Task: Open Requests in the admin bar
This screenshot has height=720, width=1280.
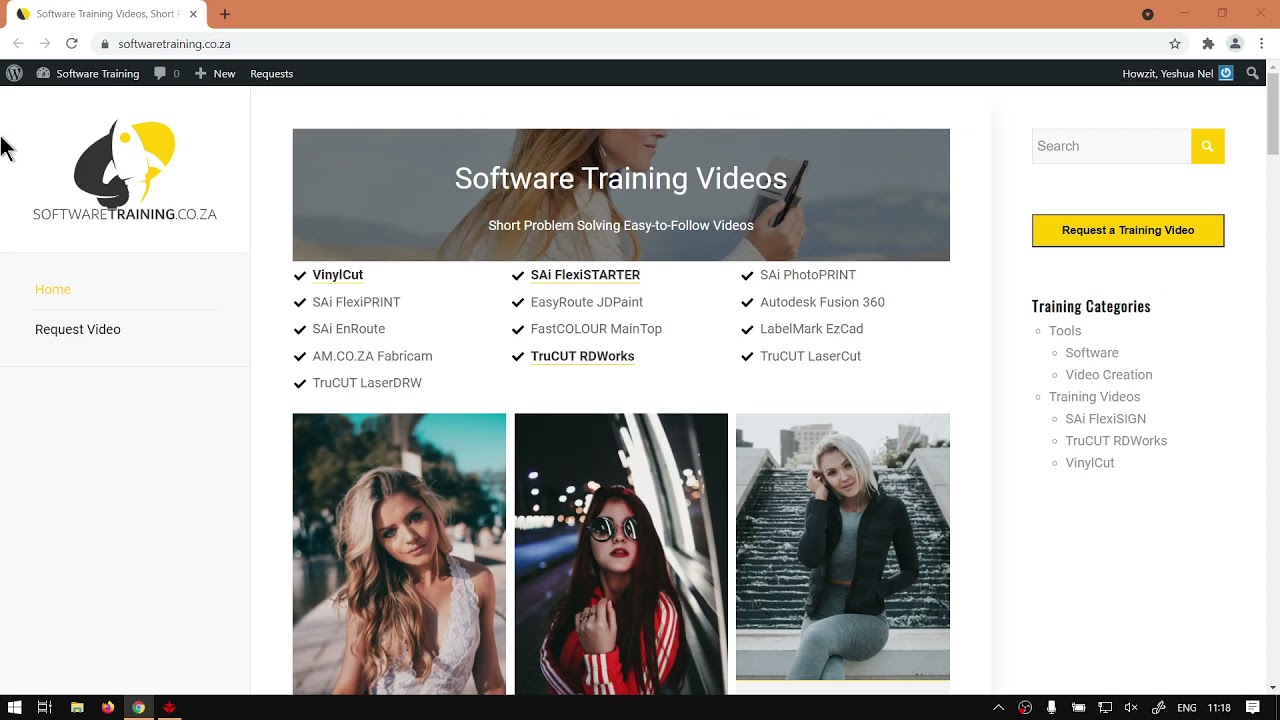Action: (x=271, y=73)
